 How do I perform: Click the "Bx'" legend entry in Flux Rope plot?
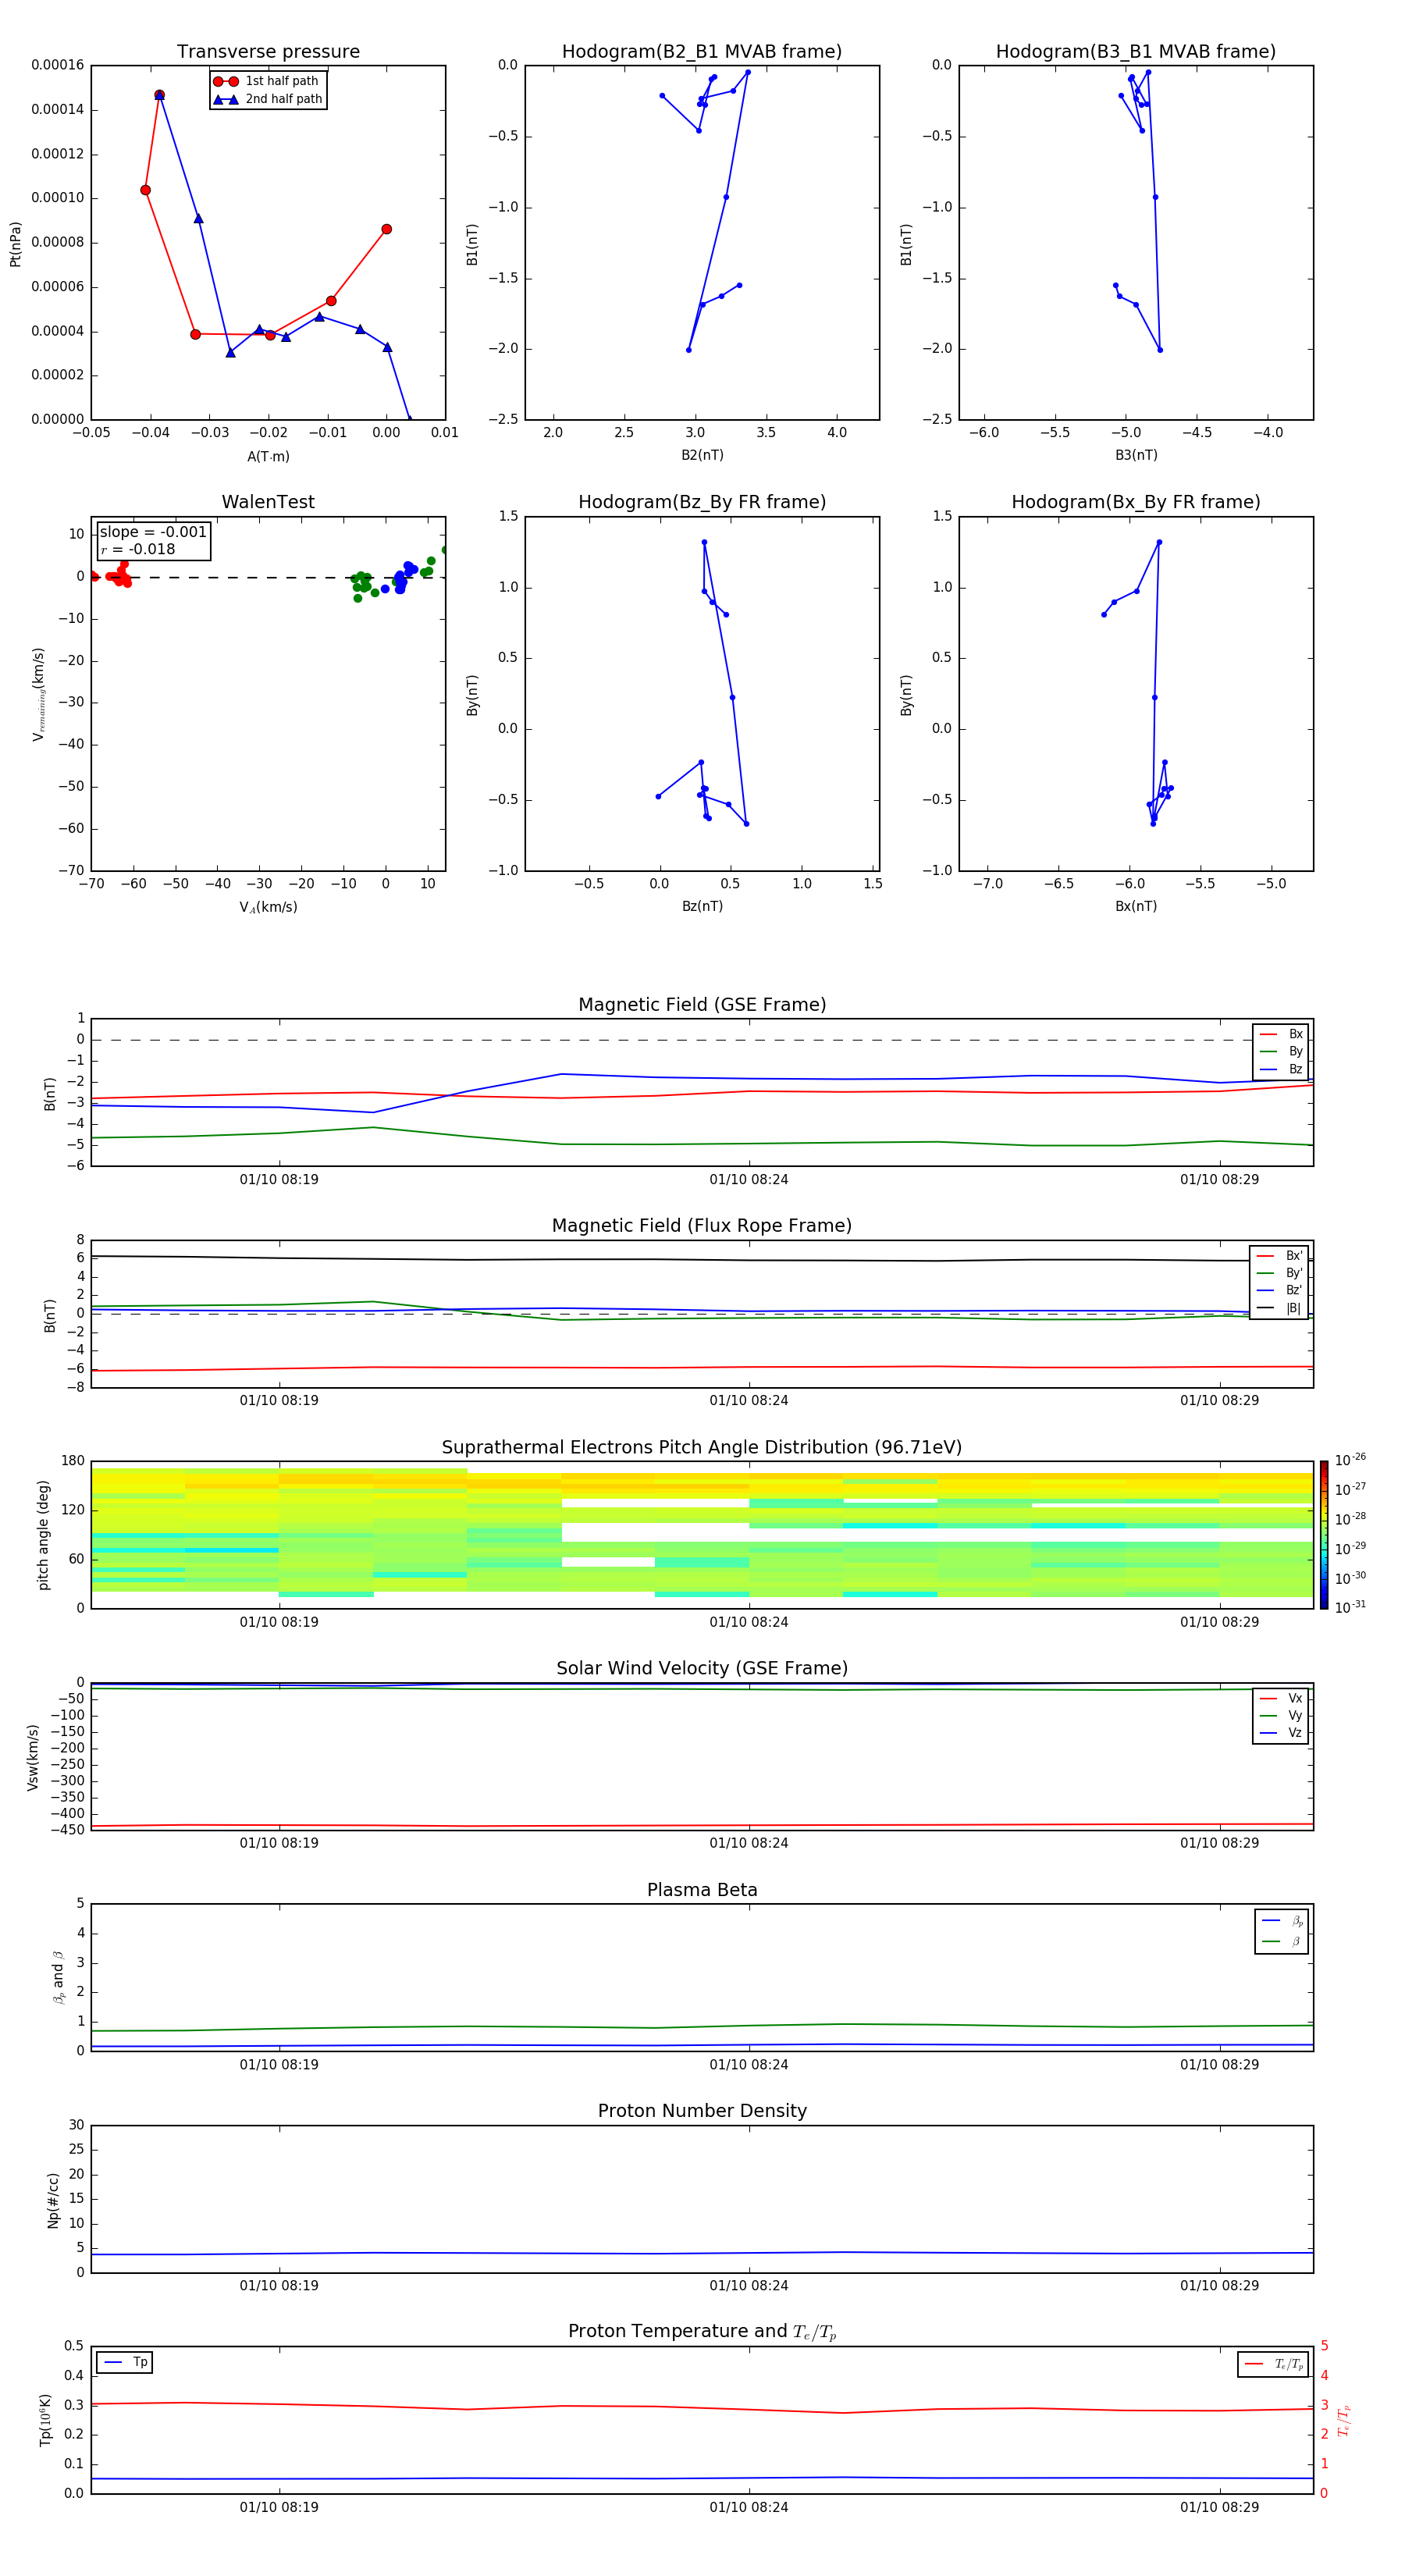point(1280,1256)
